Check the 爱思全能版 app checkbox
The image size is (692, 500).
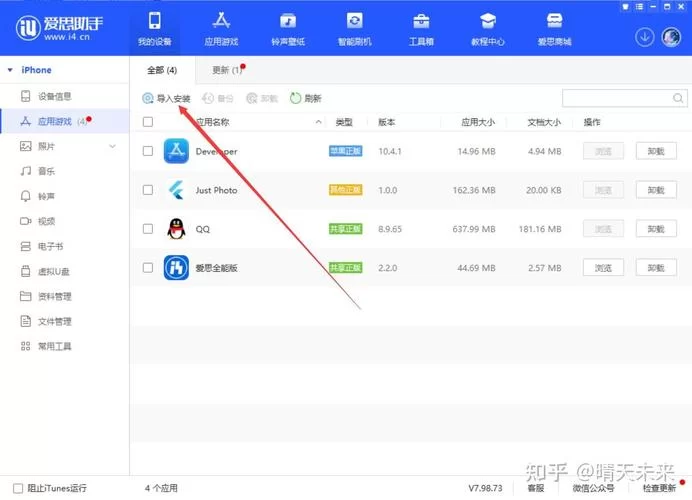pyautogui.click(x=148, y=267)
